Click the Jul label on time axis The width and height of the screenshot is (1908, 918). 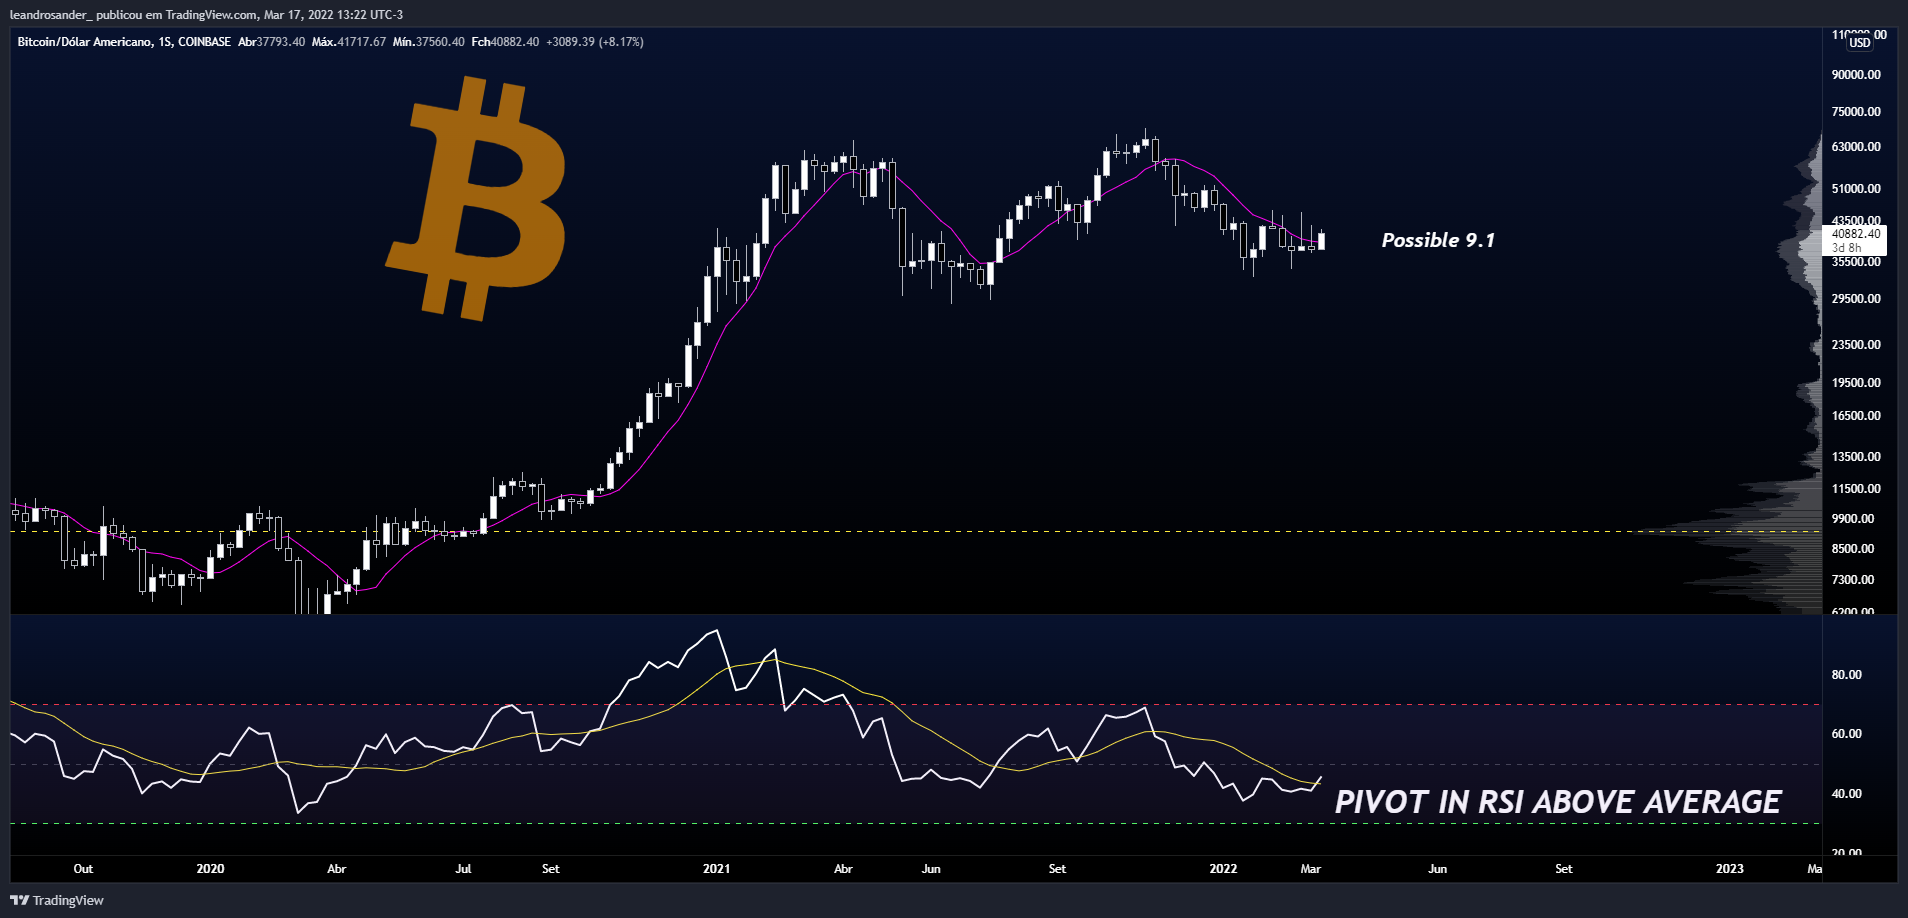[463, 869]
